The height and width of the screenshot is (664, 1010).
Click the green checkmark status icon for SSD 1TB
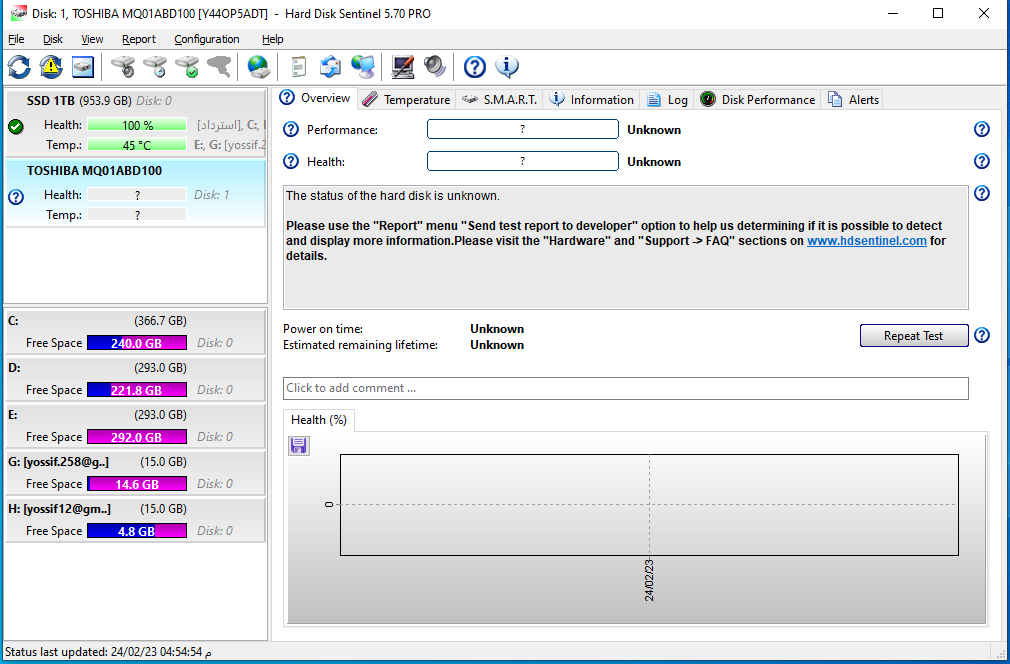tap(16, 126)
